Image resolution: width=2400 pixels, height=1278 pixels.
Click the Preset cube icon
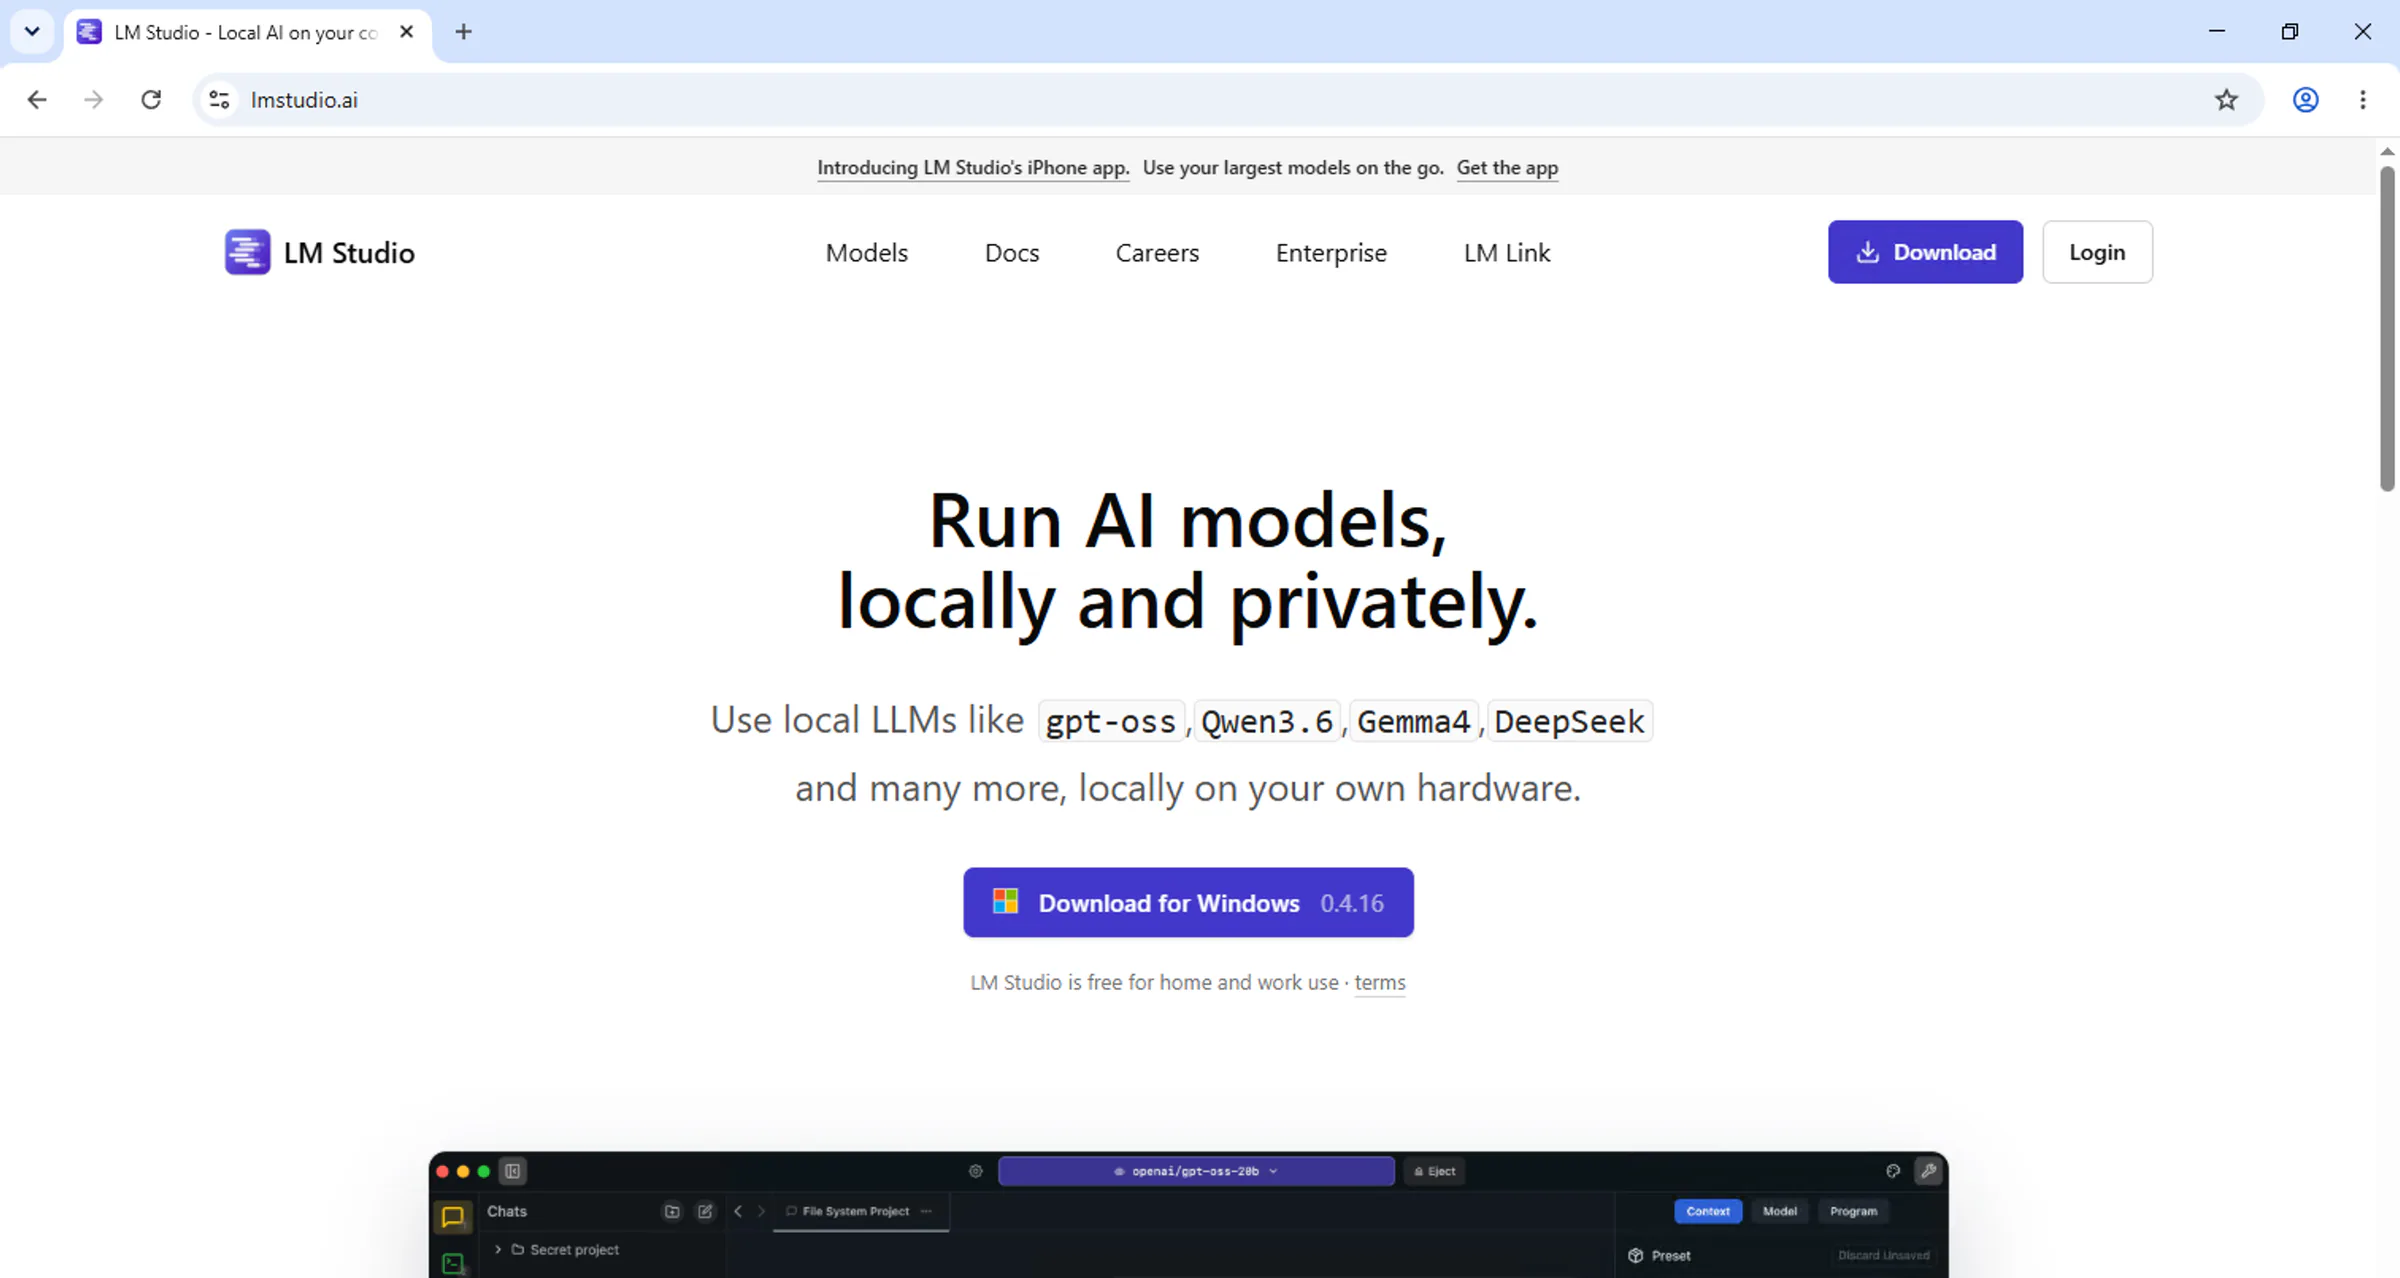pos(1636,1255)
